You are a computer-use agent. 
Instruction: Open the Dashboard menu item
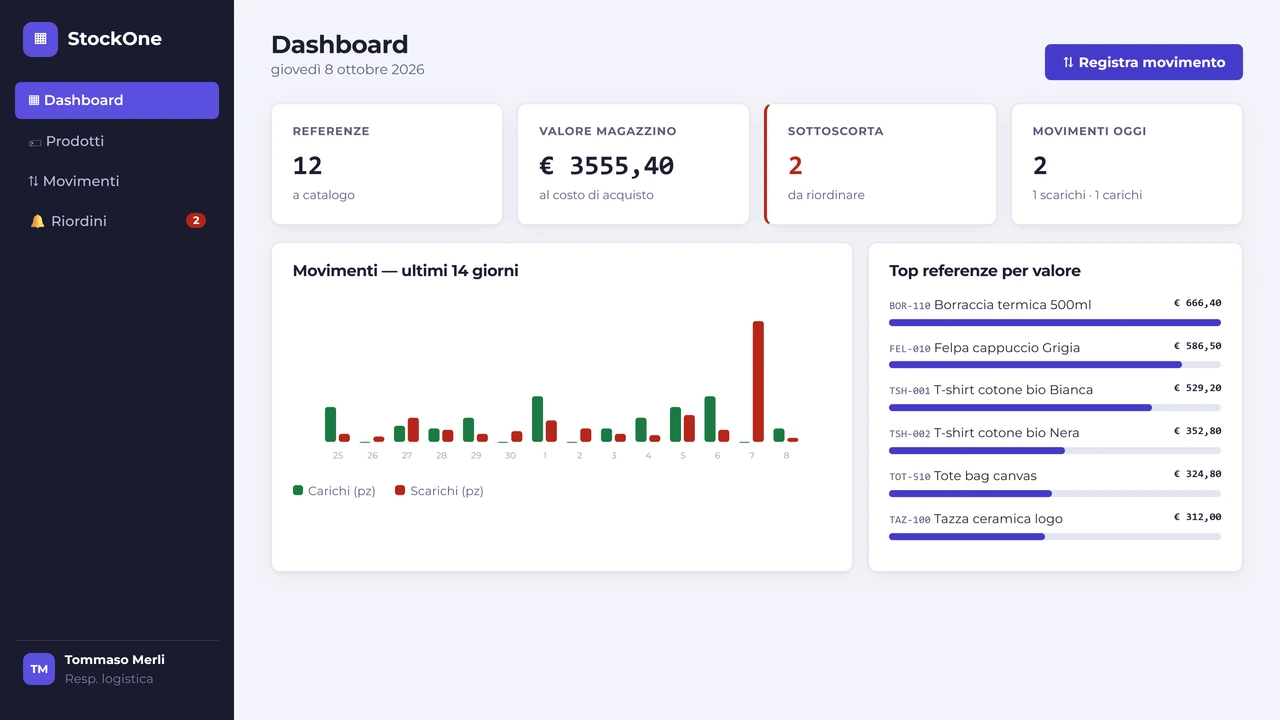point(117,100)
